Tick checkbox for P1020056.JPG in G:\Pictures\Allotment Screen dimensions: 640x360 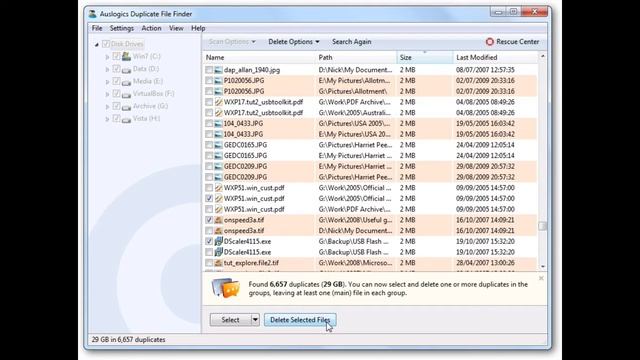click(x=209, y=91)
